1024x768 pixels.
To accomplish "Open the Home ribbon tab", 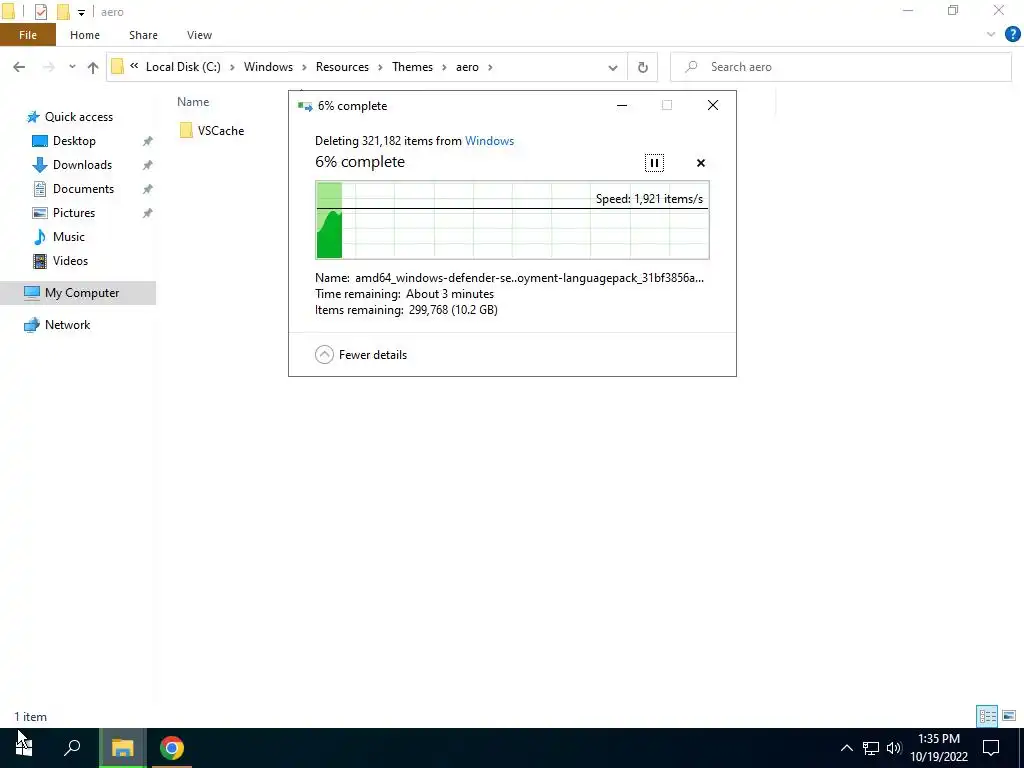I will 85,35.
